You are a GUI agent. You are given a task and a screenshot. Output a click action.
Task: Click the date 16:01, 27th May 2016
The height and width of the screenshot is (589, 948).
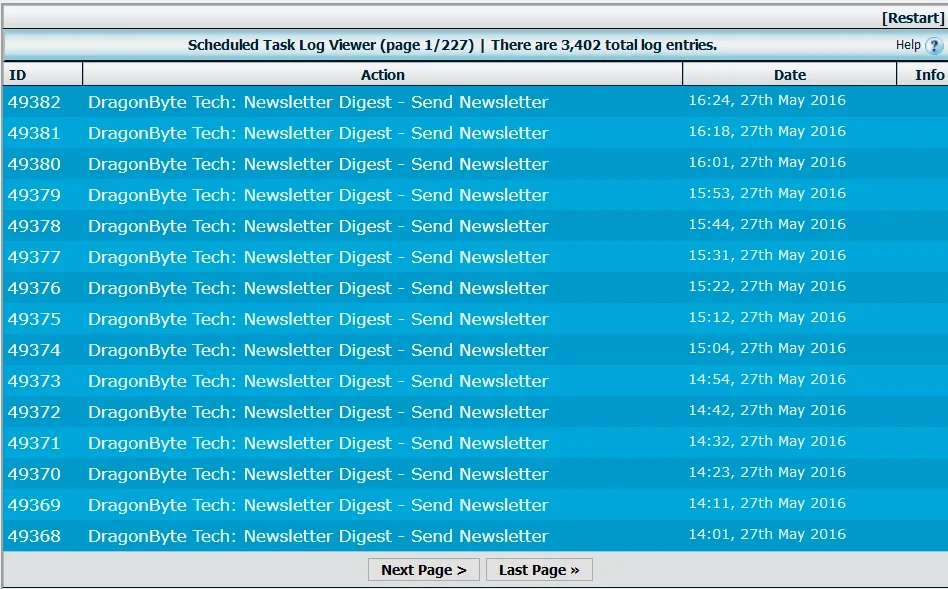point(767,162)
